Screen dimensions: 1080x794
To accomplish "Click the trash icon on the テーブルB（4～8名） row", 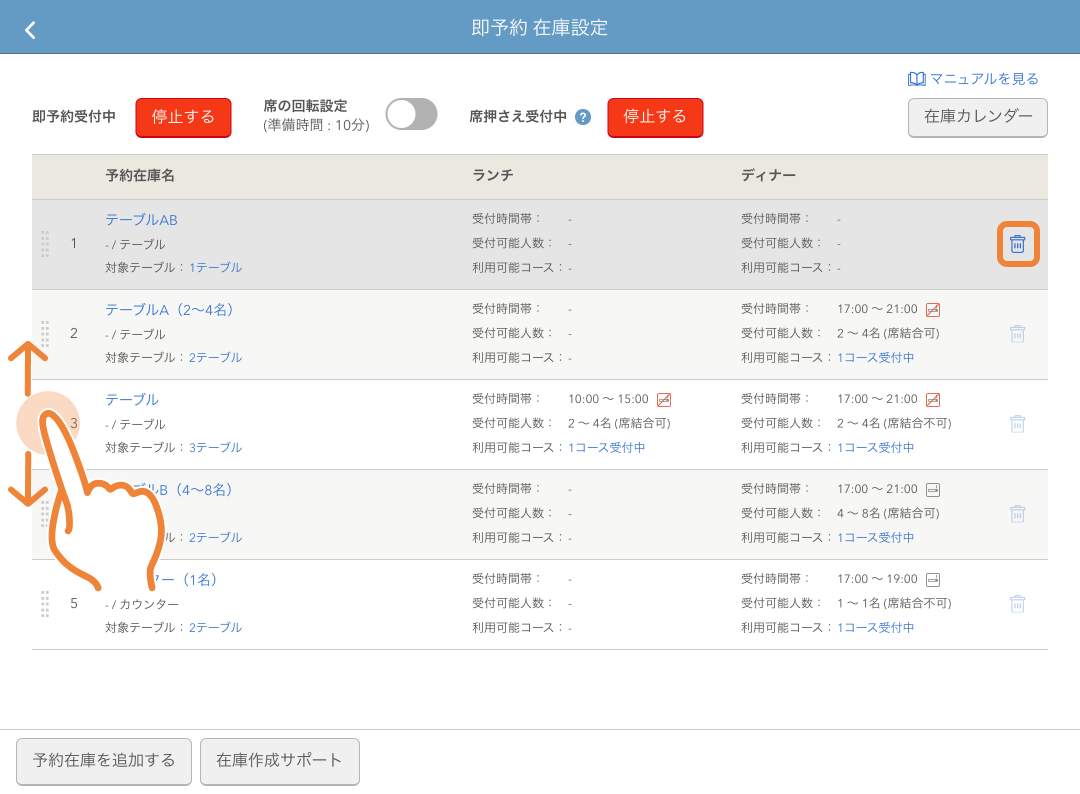I will [x=1017, y=513].
